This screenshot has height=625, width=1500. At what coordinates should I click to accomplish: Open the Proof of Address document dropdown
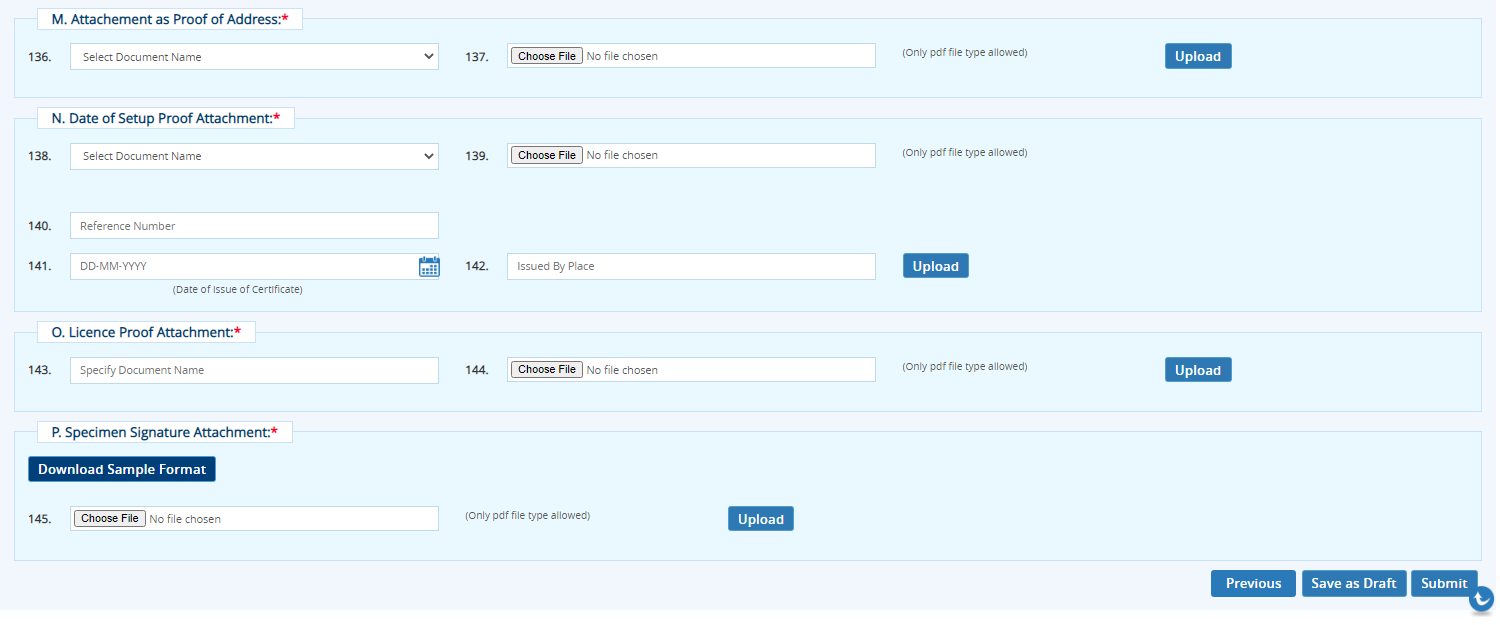[x=254, y=57]
